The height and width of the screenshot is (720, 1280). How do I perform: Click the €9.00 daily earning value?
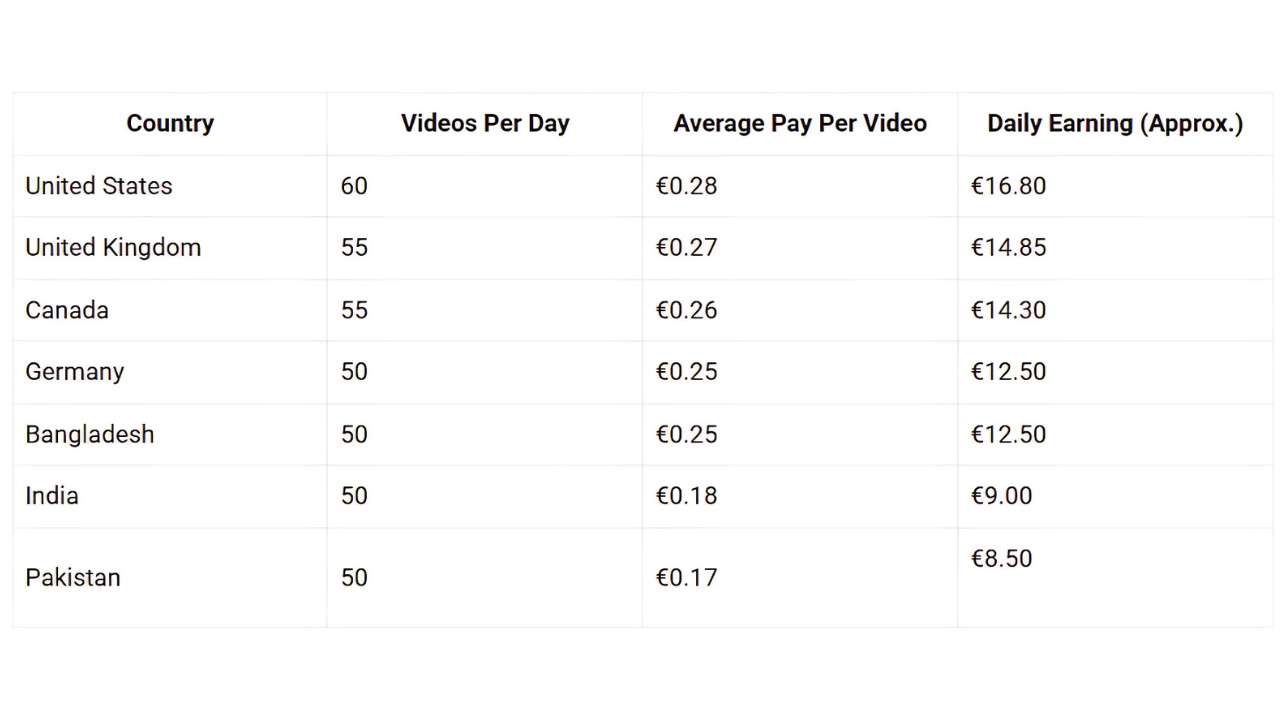point(1001,496)
